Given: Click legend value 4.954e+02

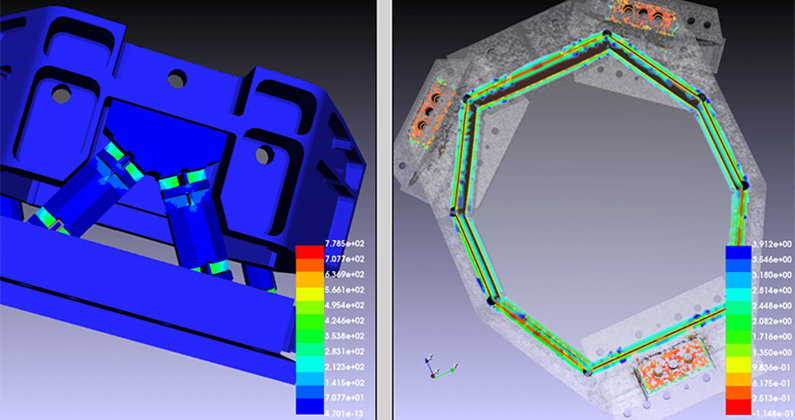Looking at the screenshot, I should 345,305.
